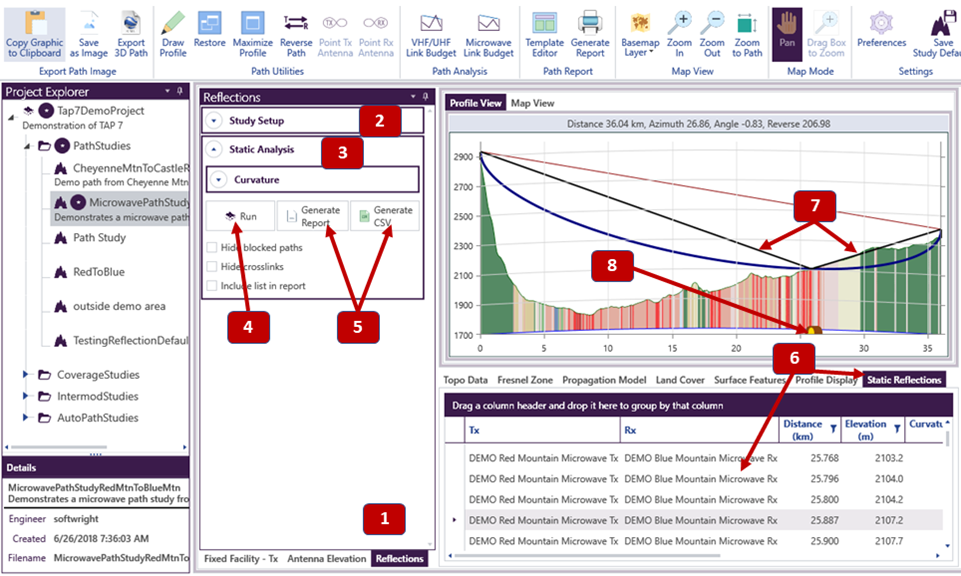Click the Draw Profile pencil icon

172,22
